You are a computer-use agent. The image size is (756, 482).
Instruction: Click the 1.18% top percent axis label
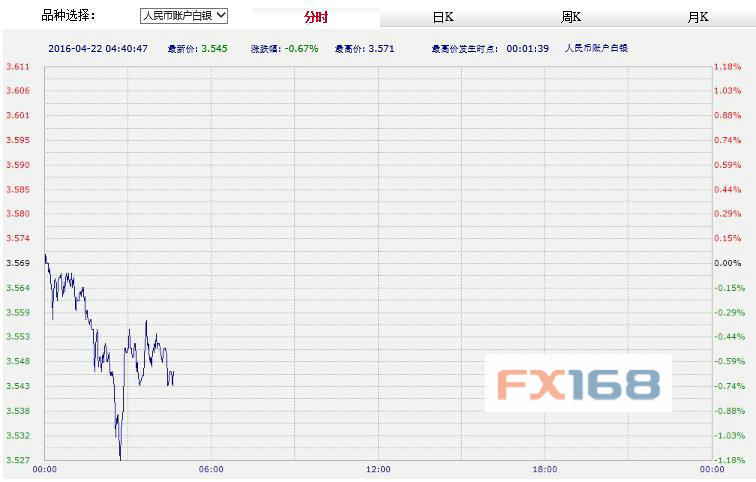pyautogui.click(x=727, y=66)
